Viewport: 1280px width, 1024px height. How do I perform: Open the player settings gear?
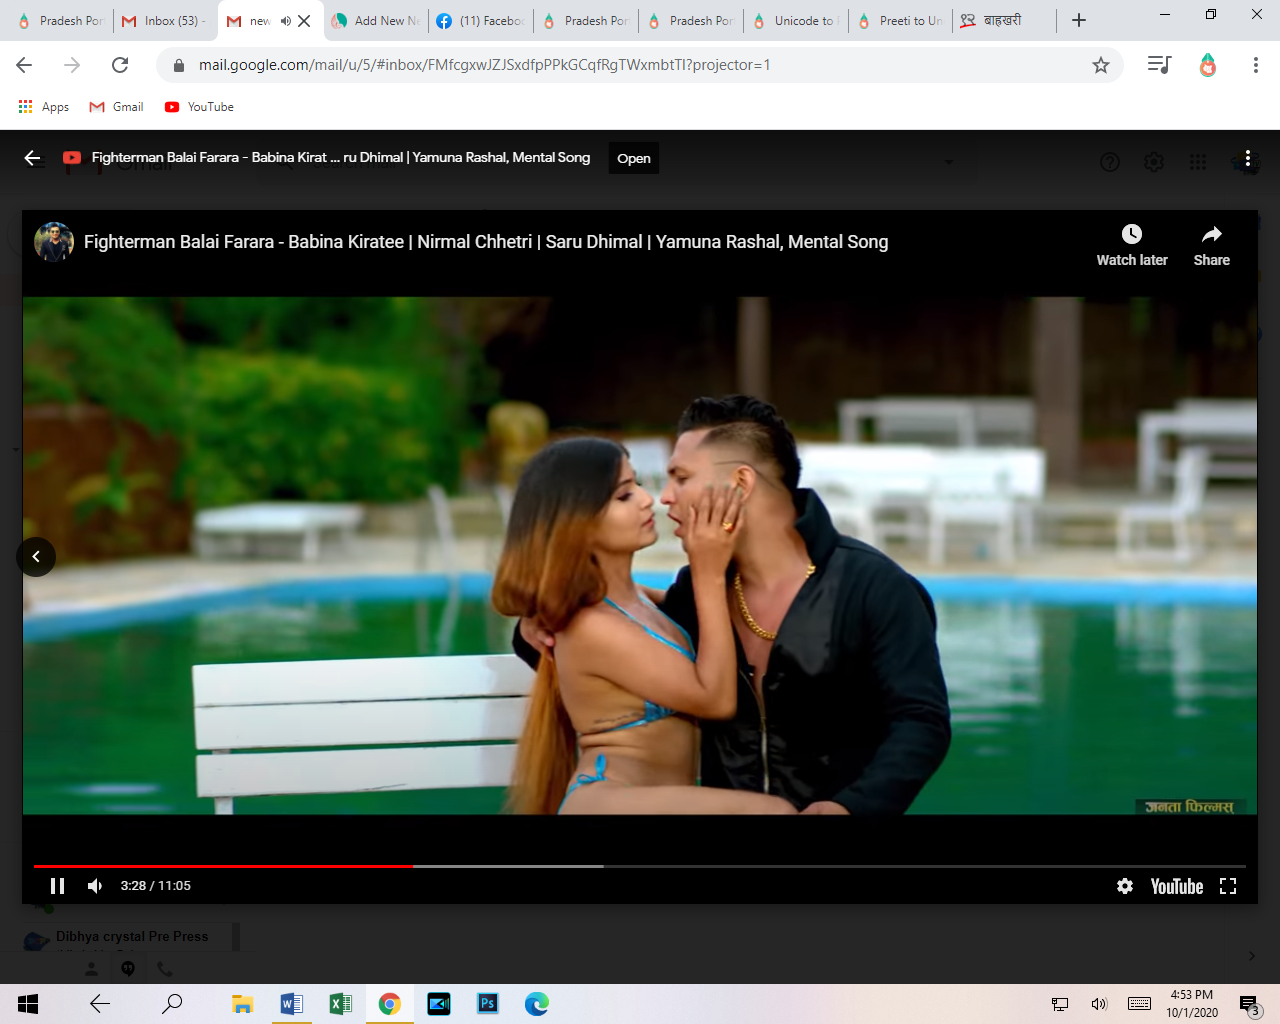[1125, 886]
